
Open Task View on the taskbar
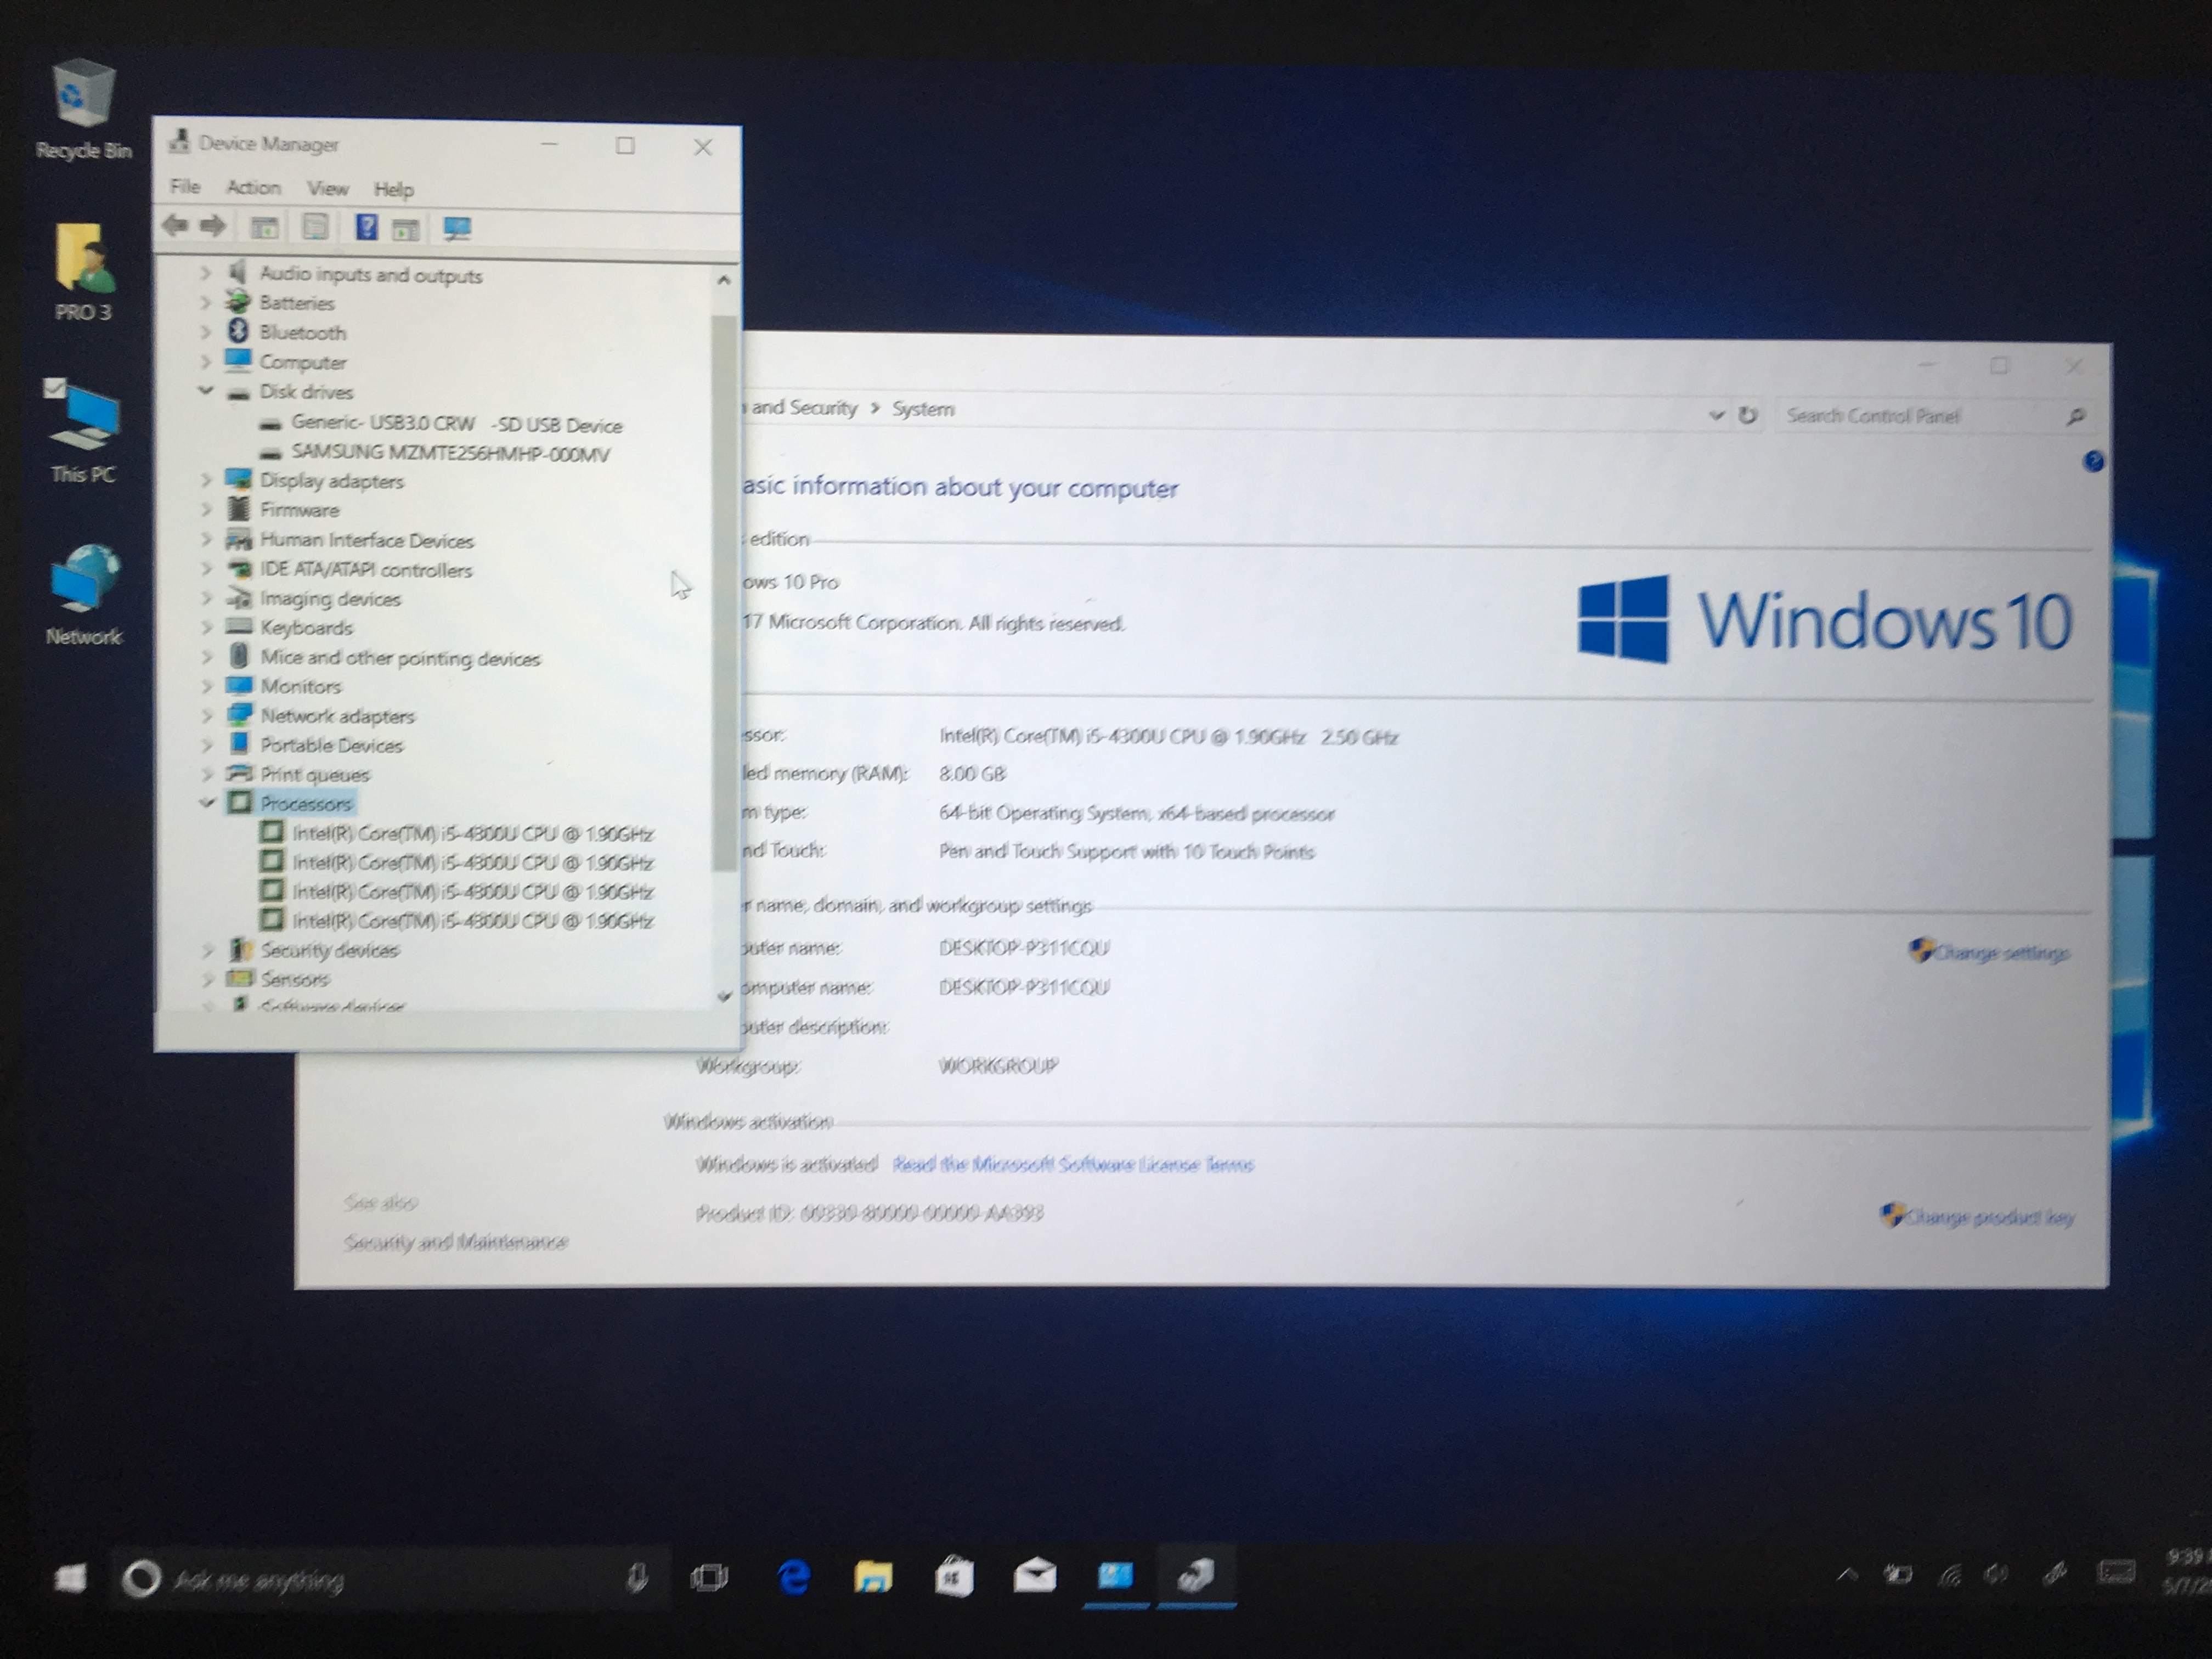tap(709, 1578)
